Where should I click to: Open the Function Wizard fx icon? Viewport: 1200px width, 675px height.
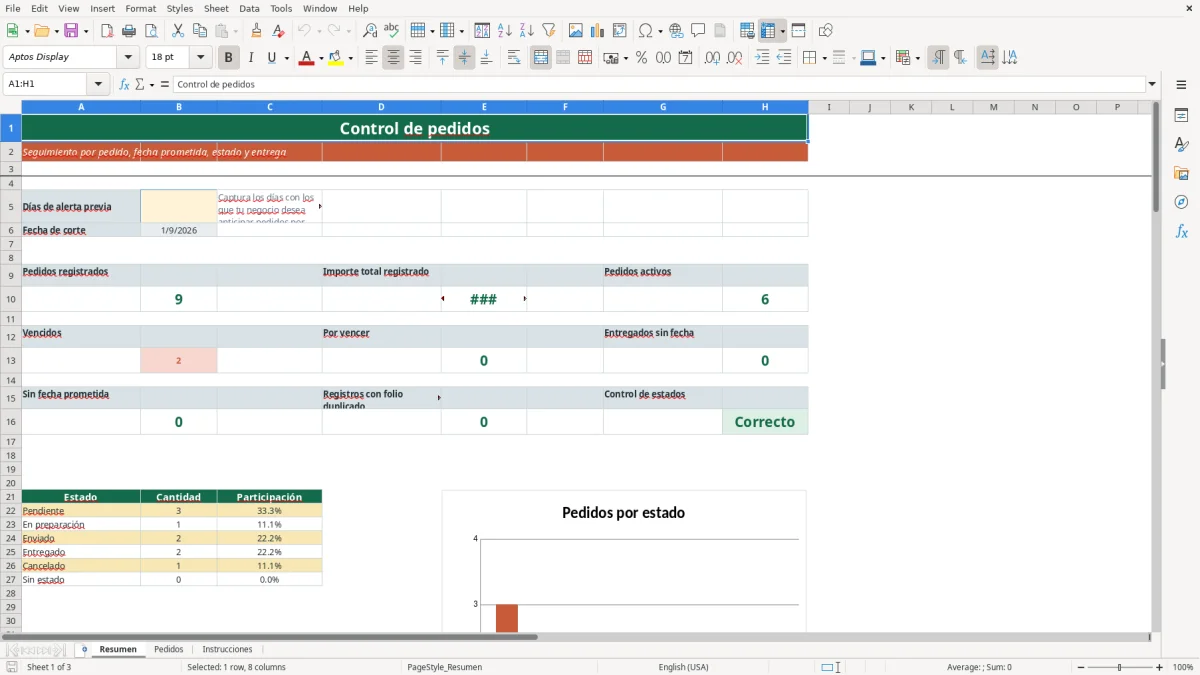tap(124, 85)
